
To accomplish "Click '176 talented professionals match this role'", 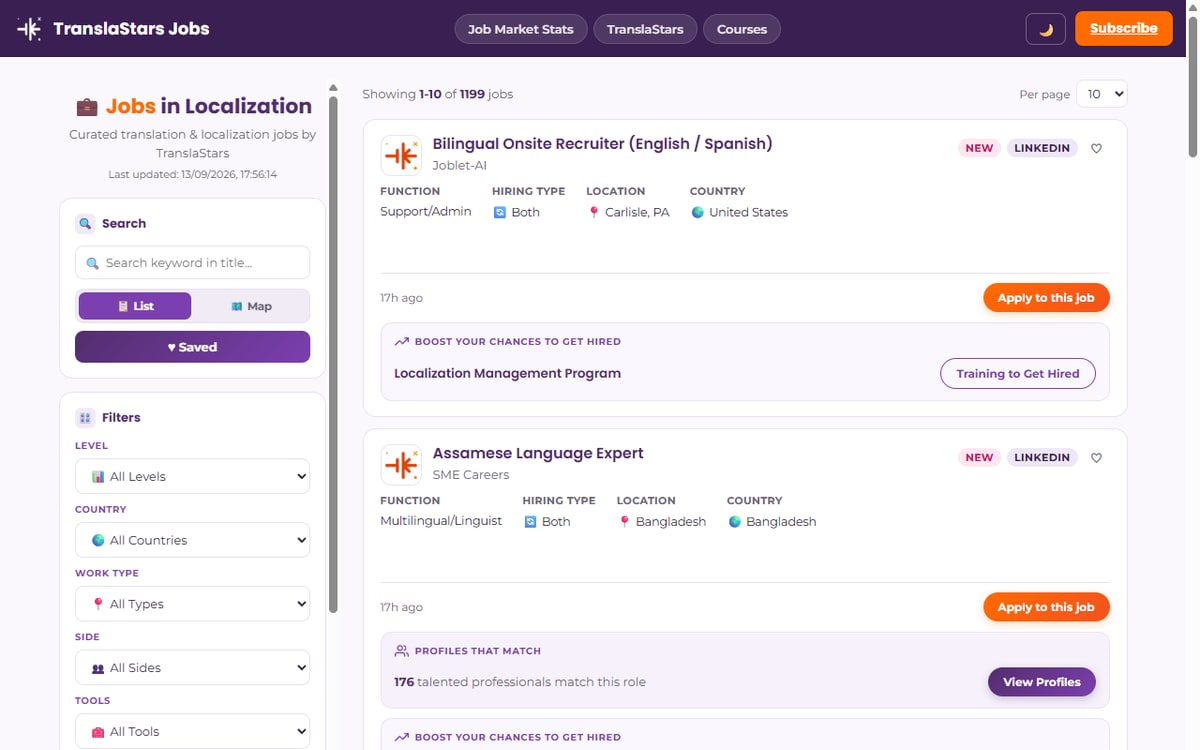I will (520, 682).
